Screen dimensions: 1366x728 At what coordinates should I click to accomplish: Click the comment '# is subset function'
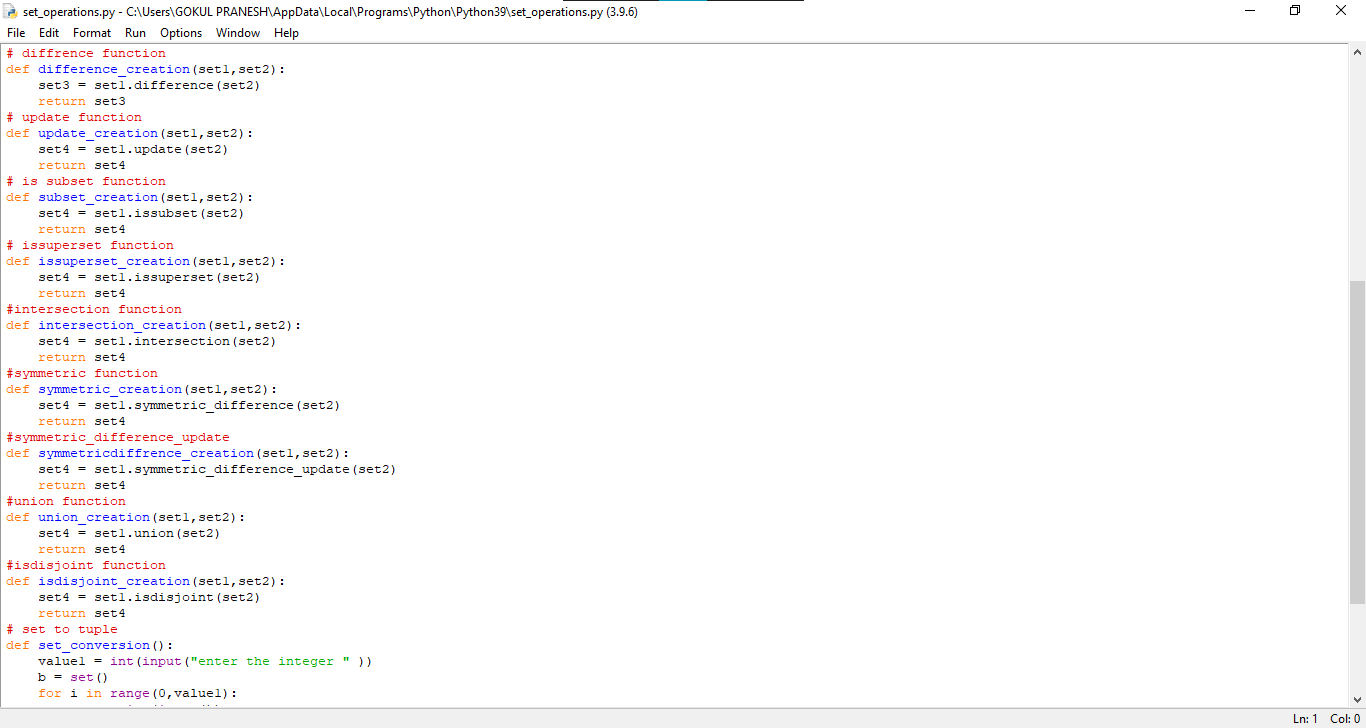[x=86, y=181]
